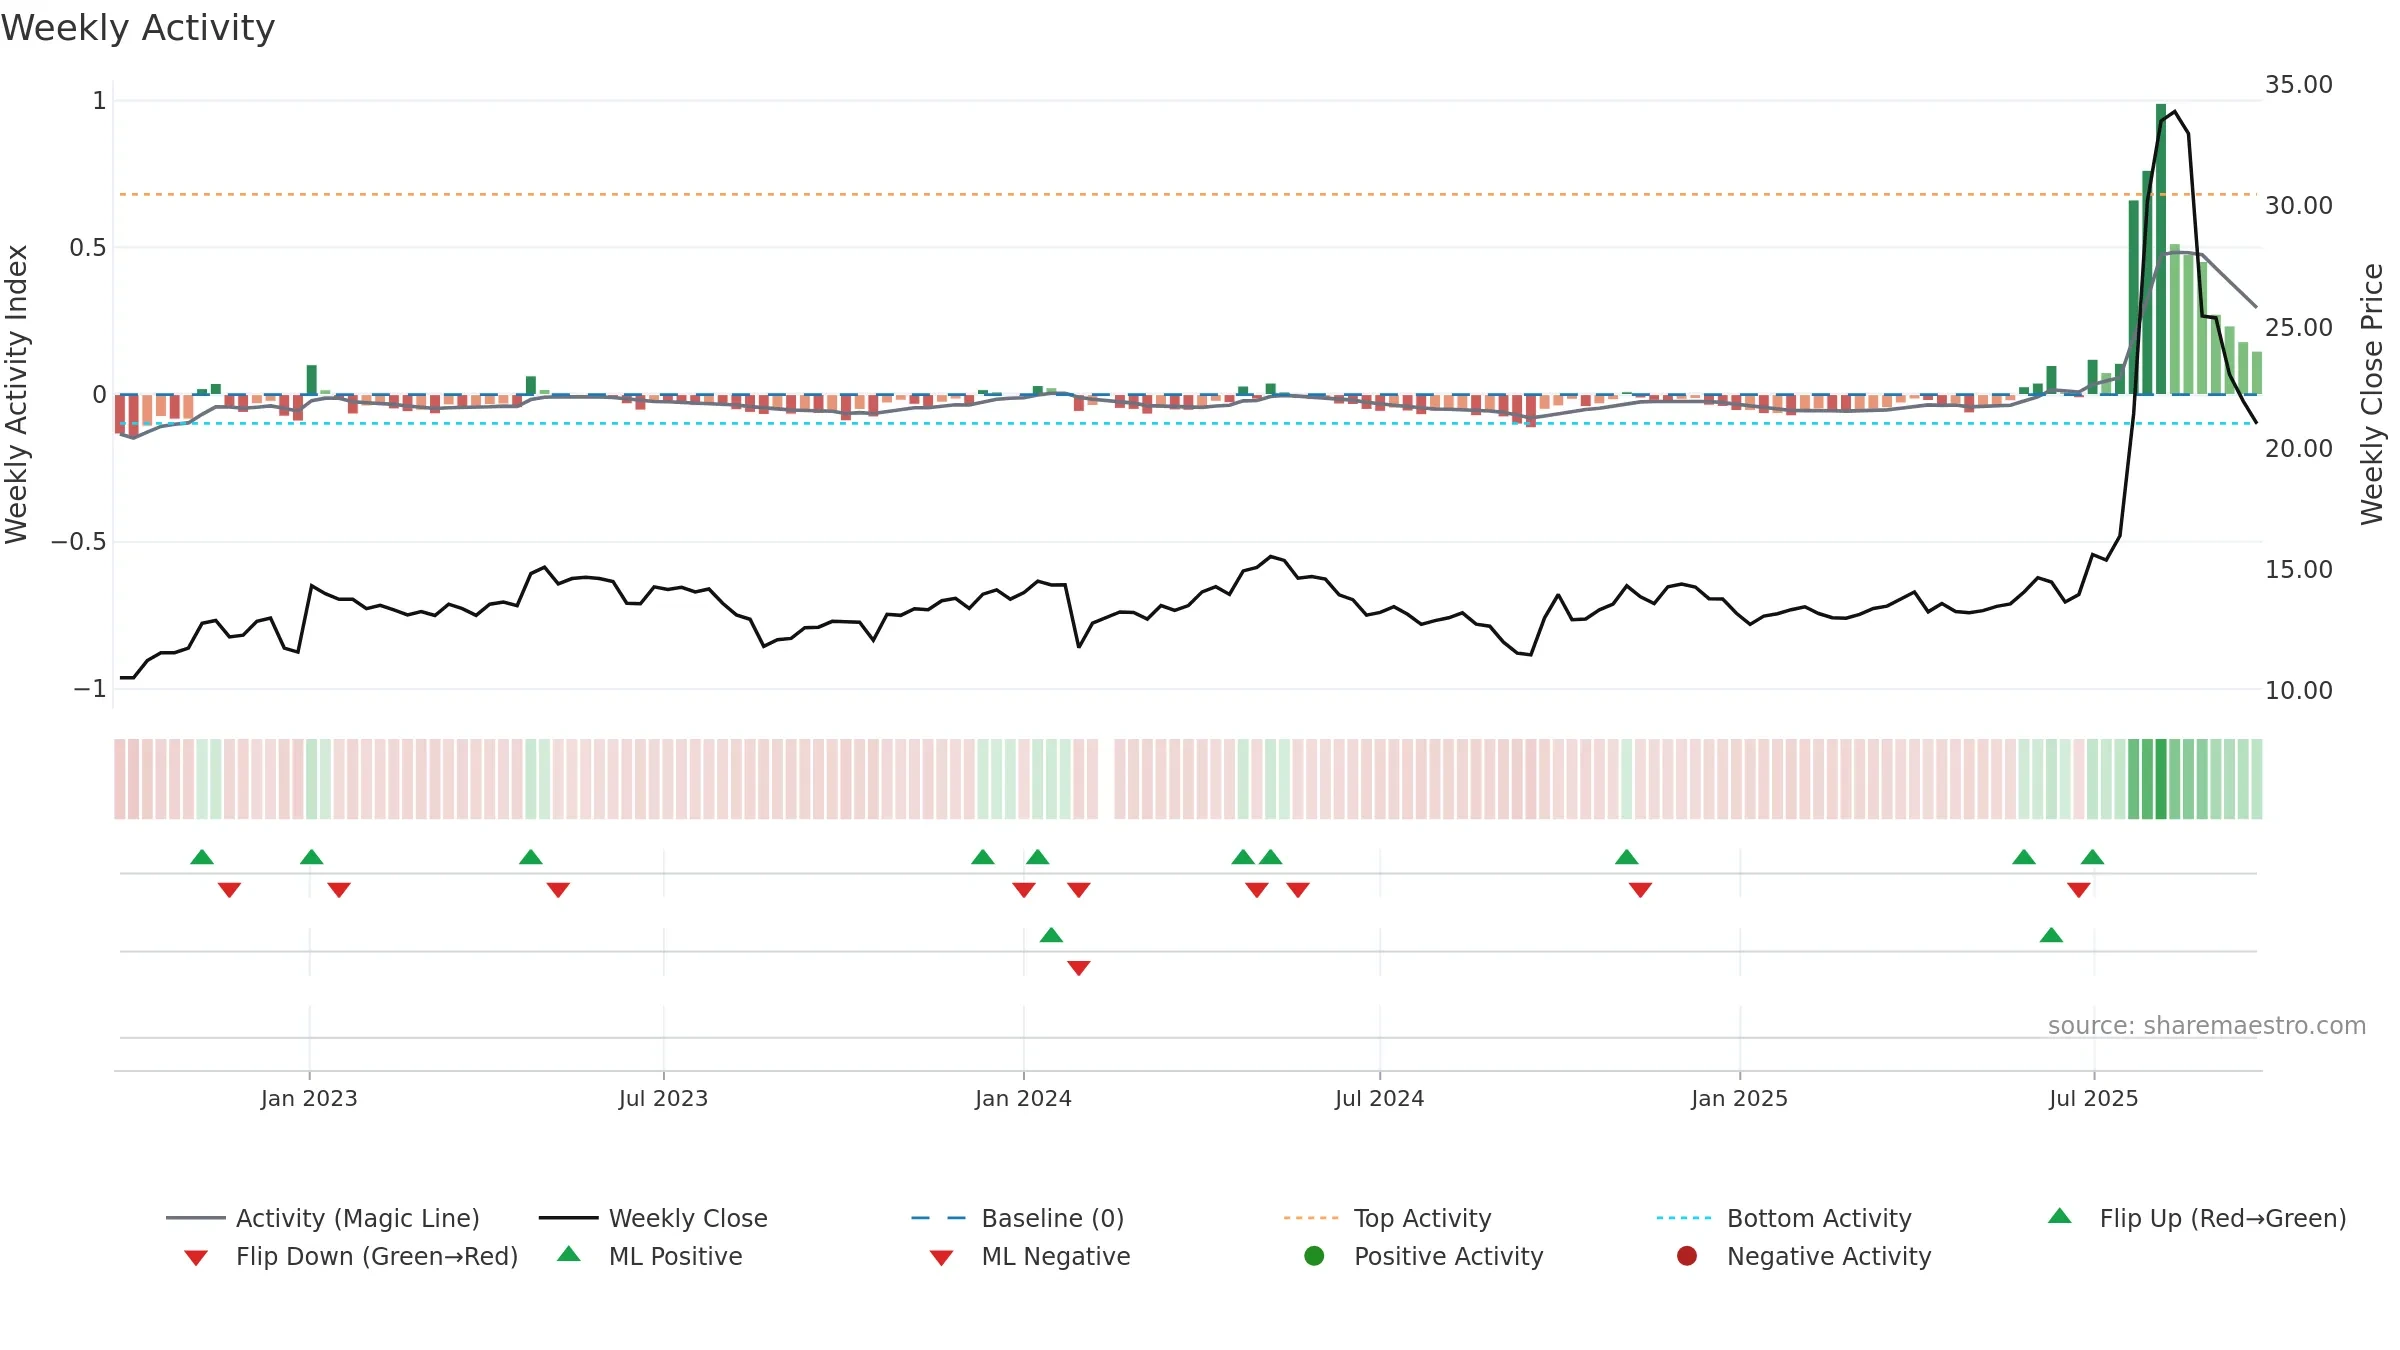Select the ML Positive triangle near Jan 2024
Viewport: 2400px width, 1350px height.
click(1051, 935)
